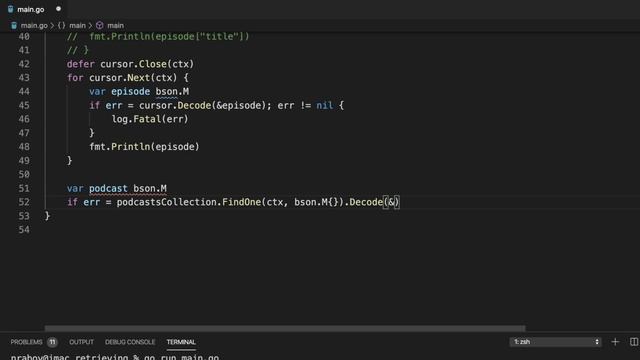Click the commented fmt.Println line 40
The height and width of the screenshot is (360, 640).
[x=158, y=36]
